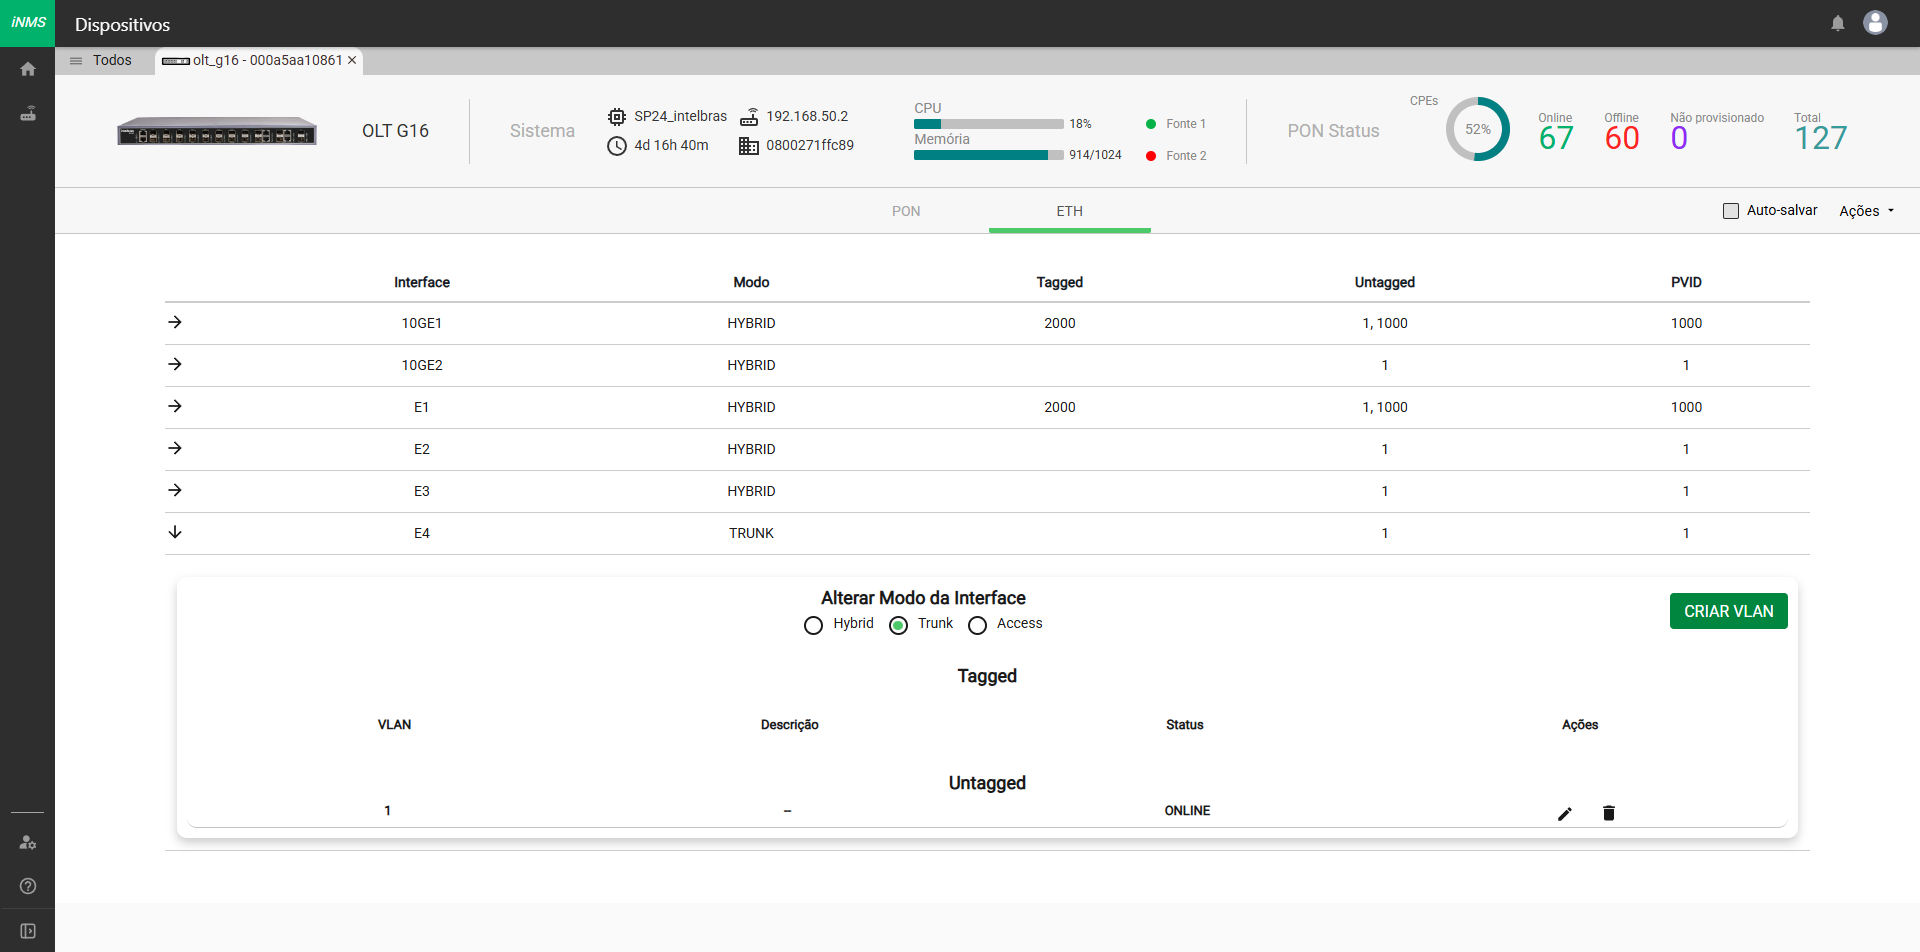Click the Tagged 2000 cell of 10GE1

click(x=1060, y=323)
